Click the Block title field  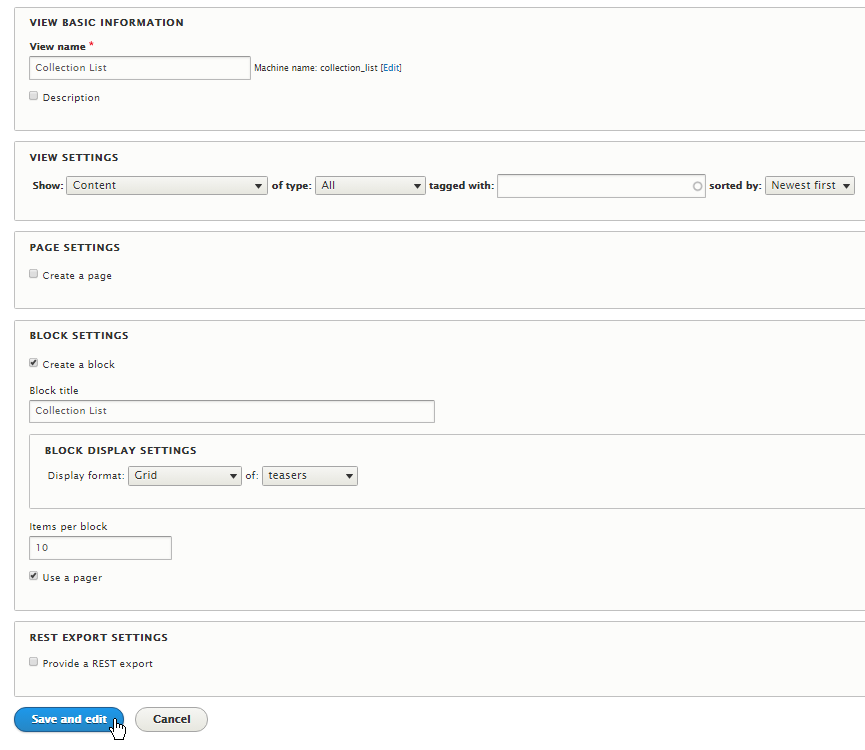point(231,411)
